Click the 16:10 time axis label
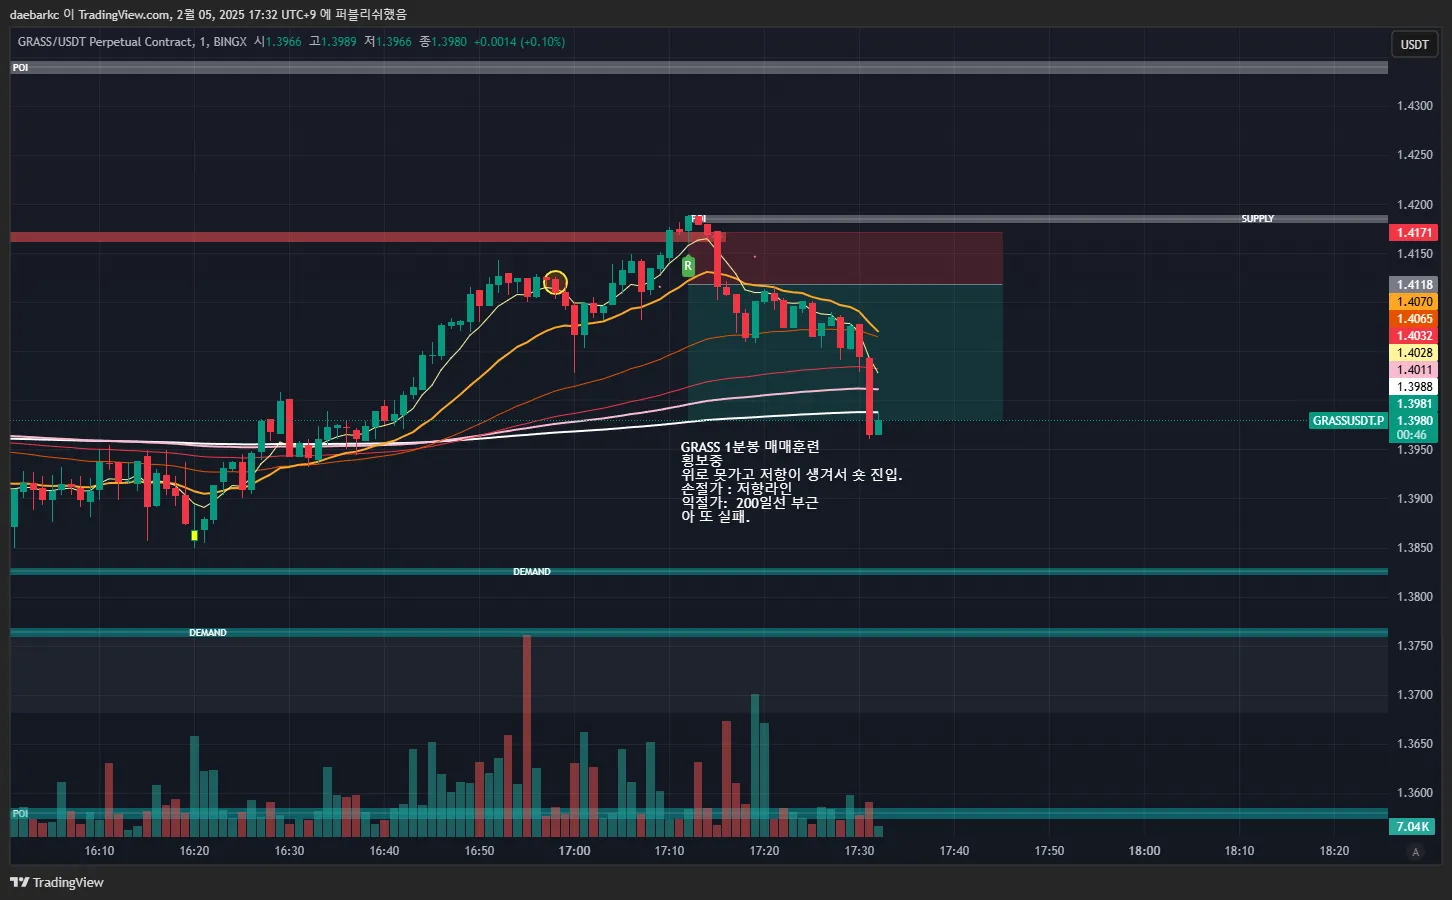 pos(99,851)
